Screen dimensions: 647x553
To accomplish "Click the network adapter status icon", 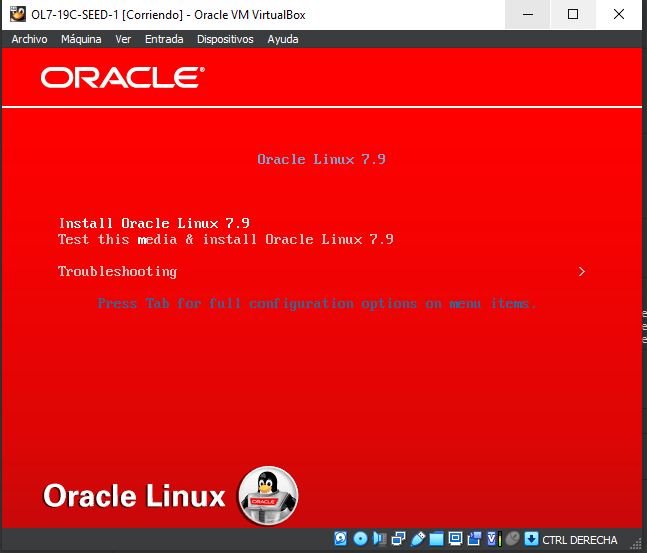I will pos(398,539).
